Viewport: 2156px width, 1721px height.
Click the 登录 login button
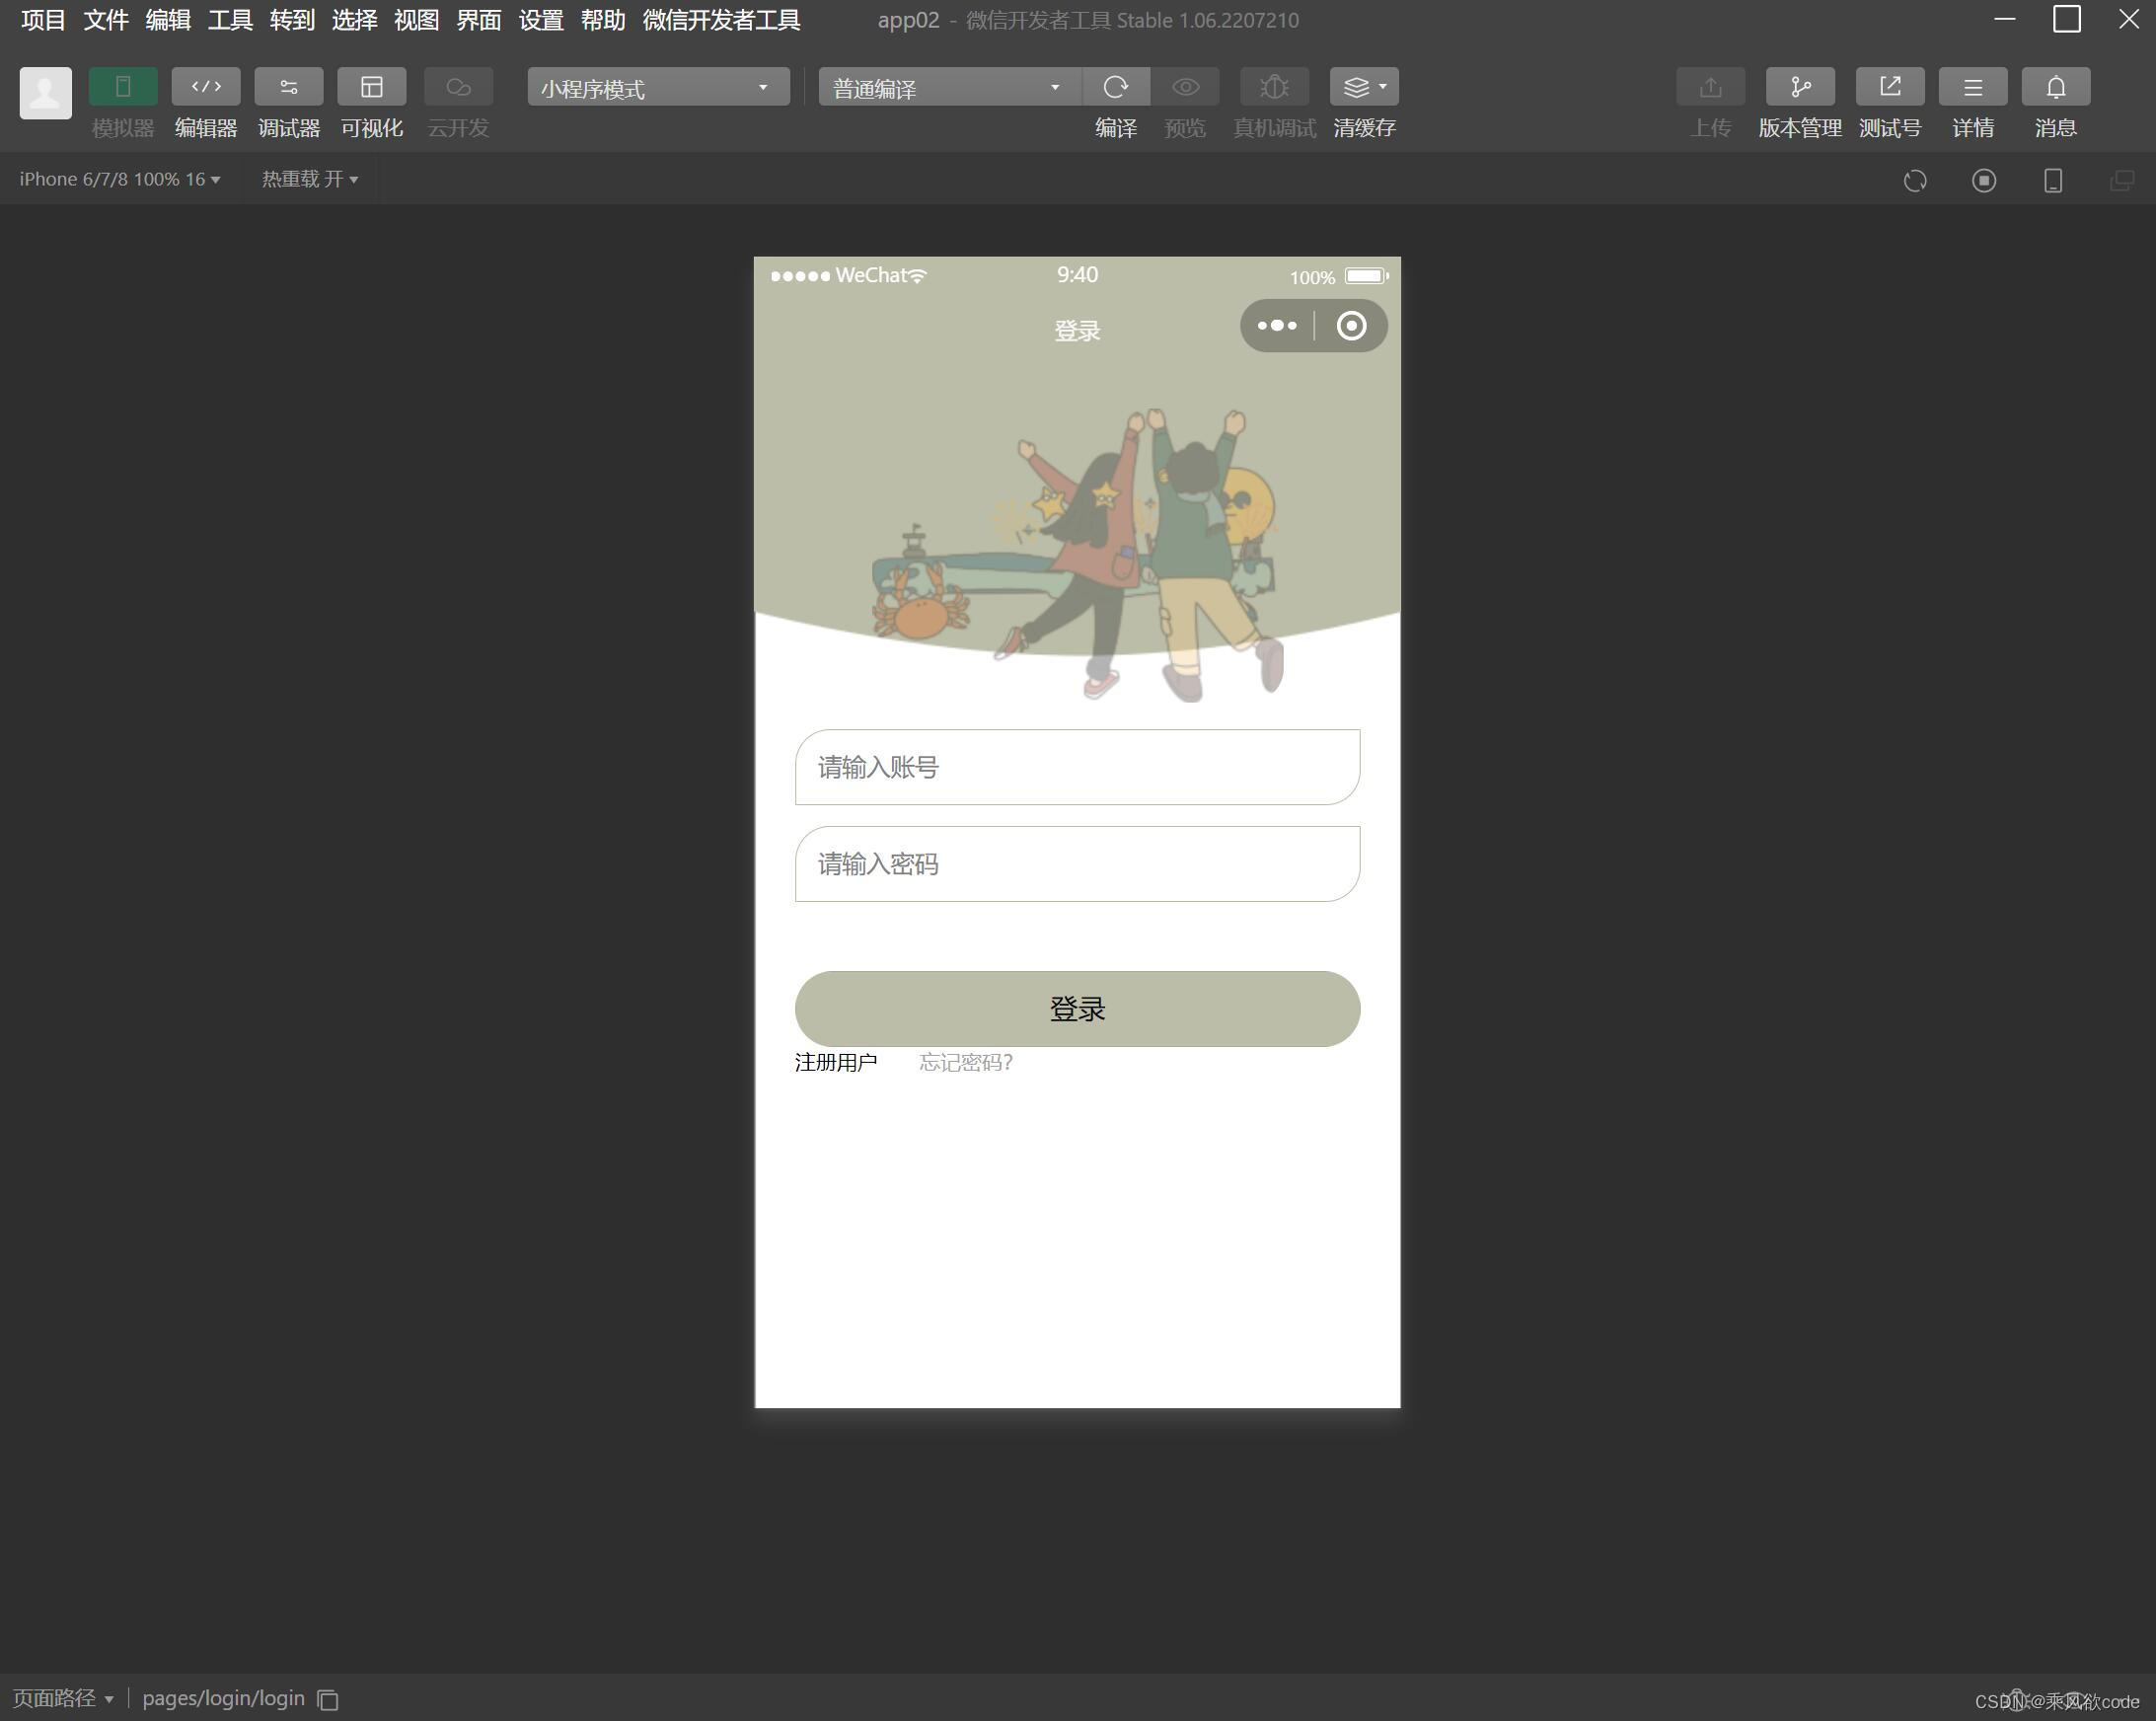[1076, 1009]
